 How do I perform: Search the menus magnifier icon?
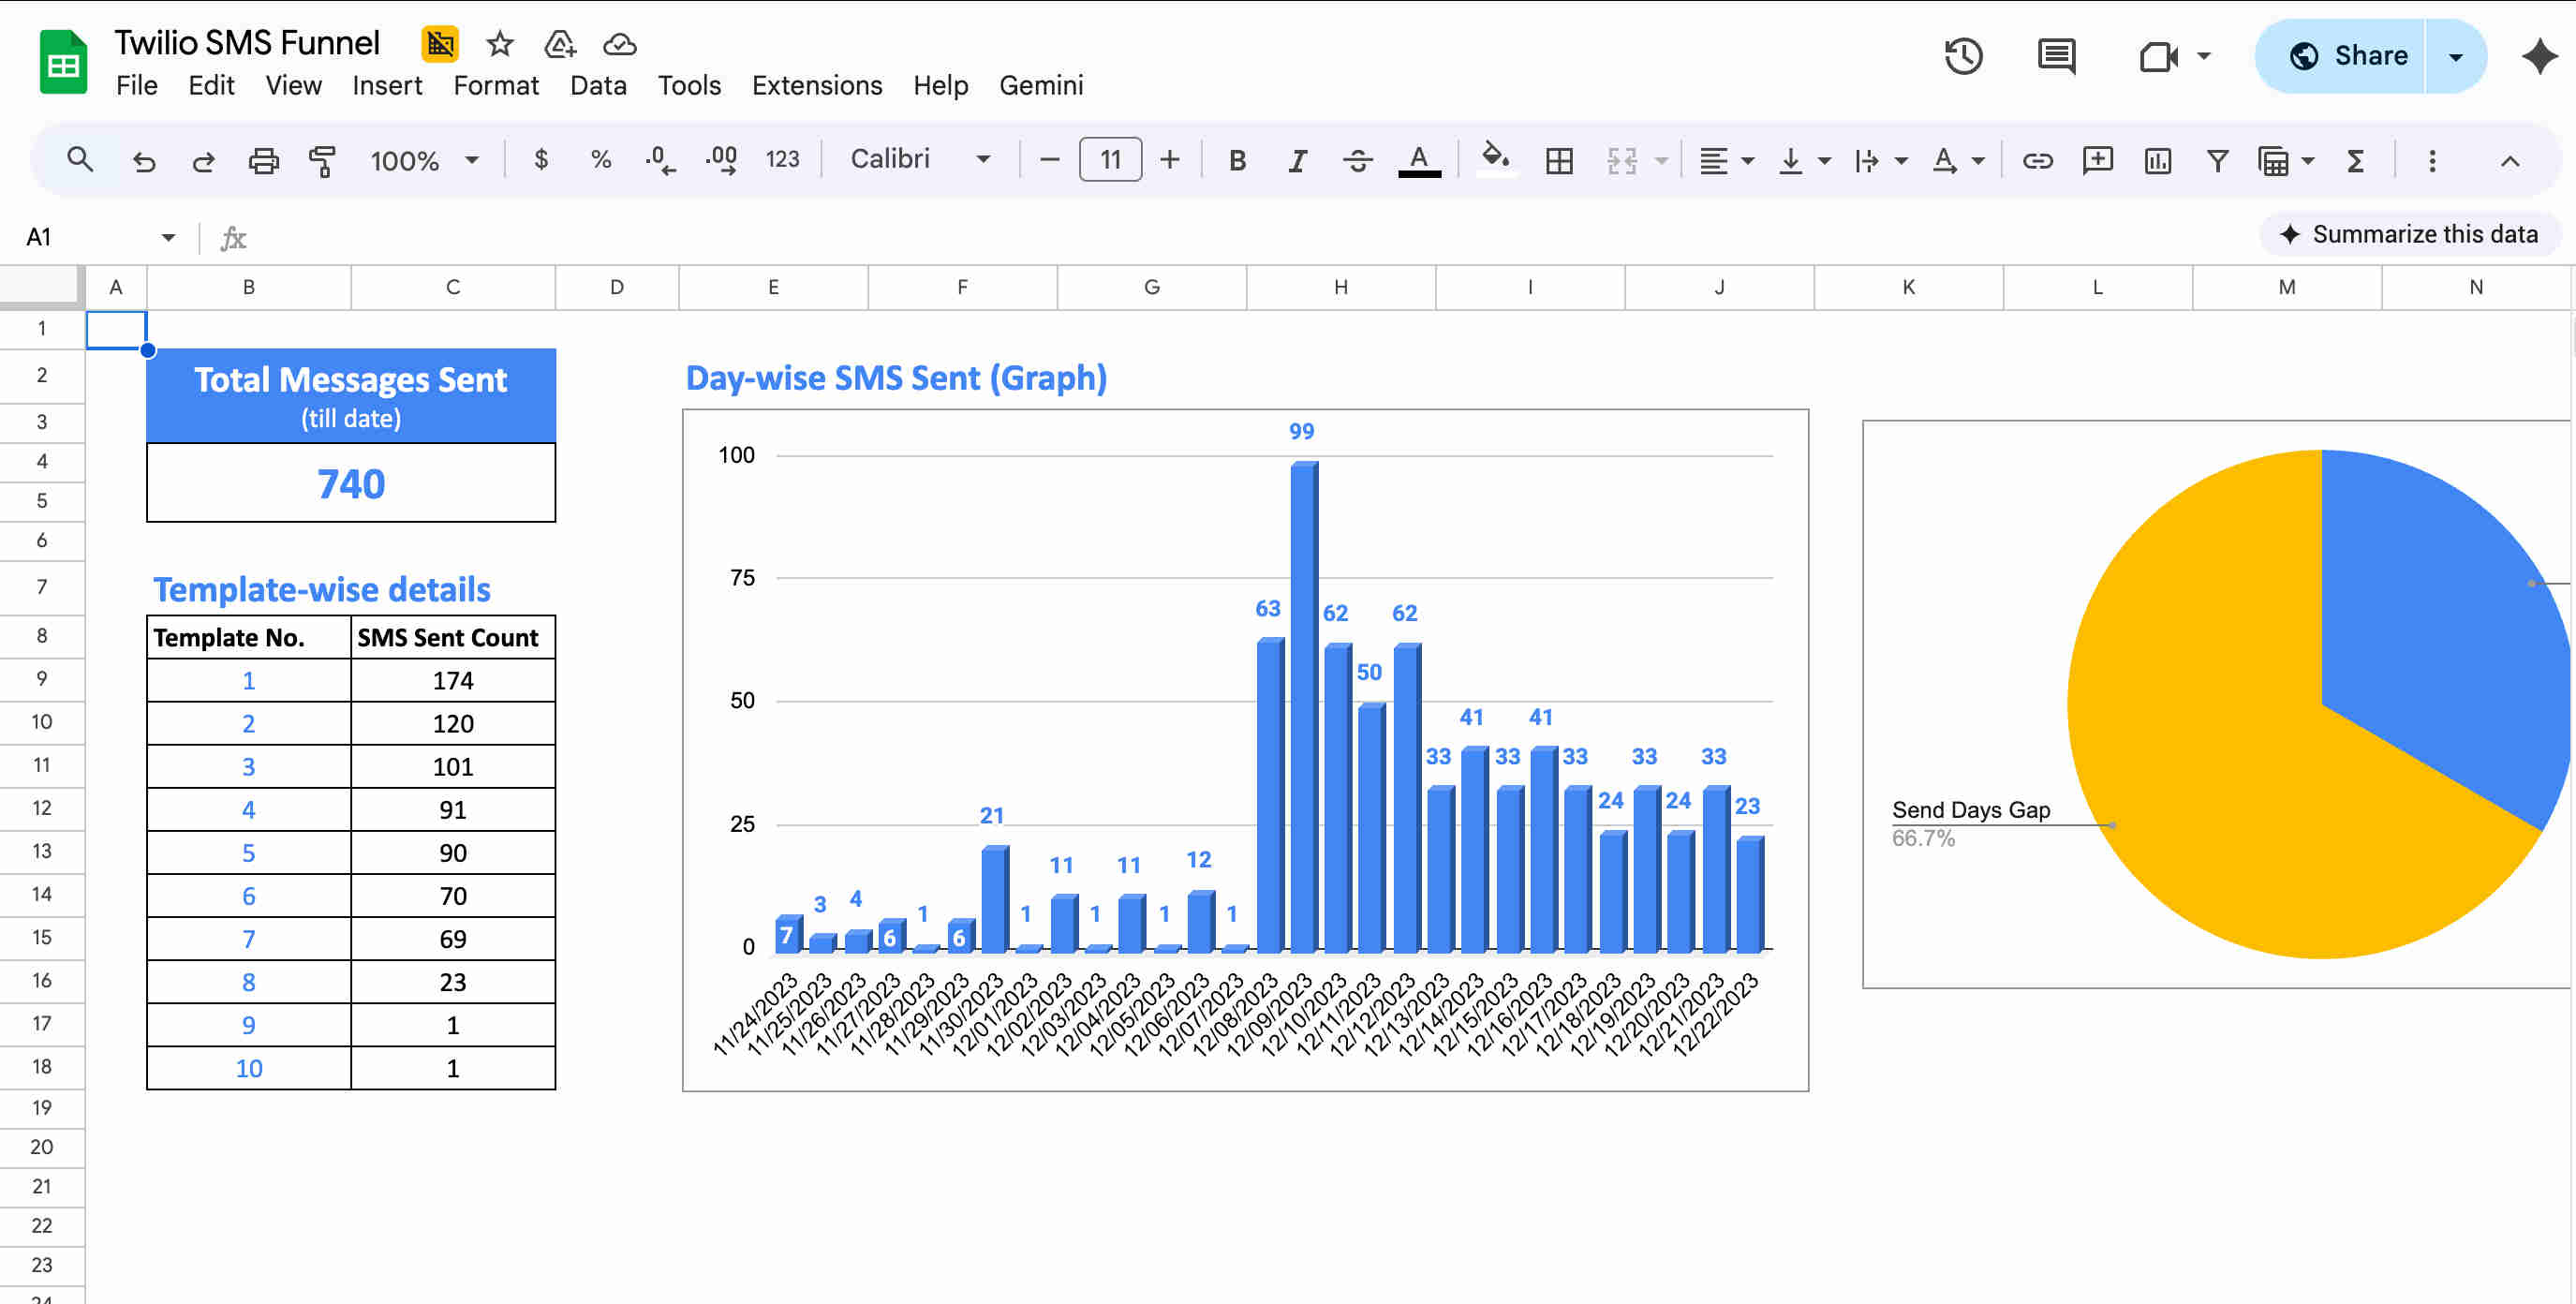80,159
